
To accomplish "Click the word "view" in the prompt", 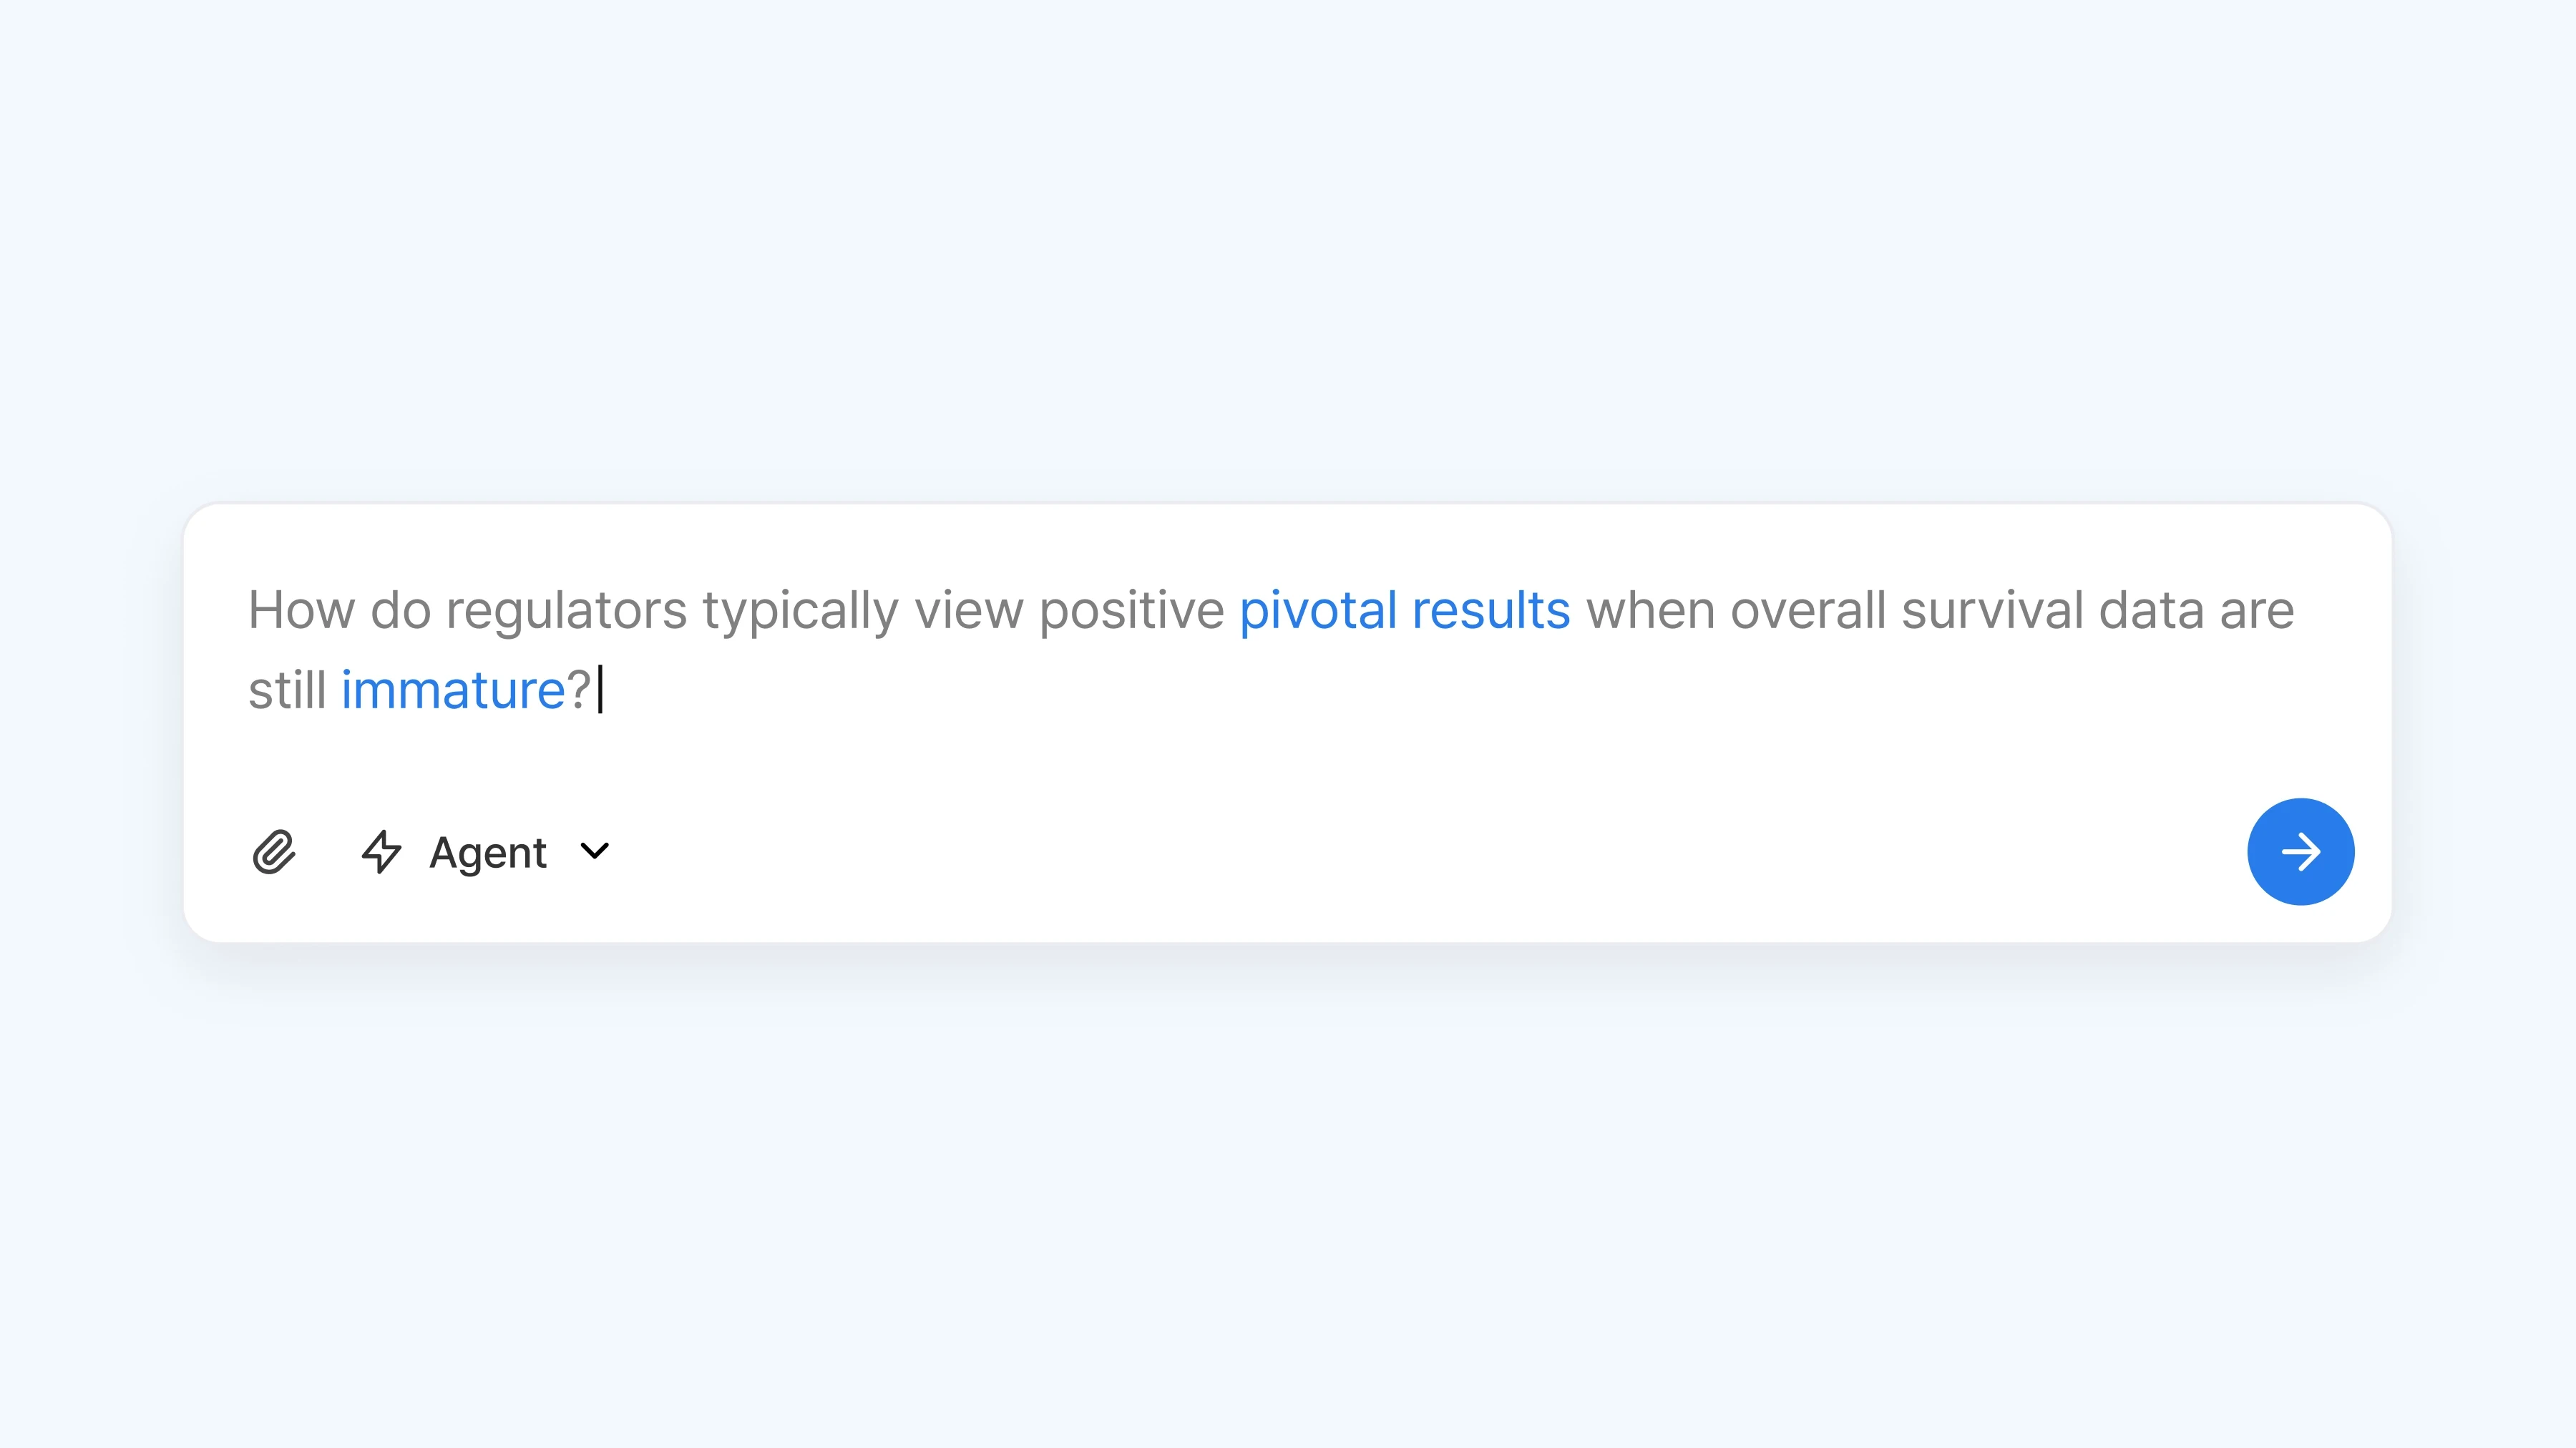I will click(969, 610).
